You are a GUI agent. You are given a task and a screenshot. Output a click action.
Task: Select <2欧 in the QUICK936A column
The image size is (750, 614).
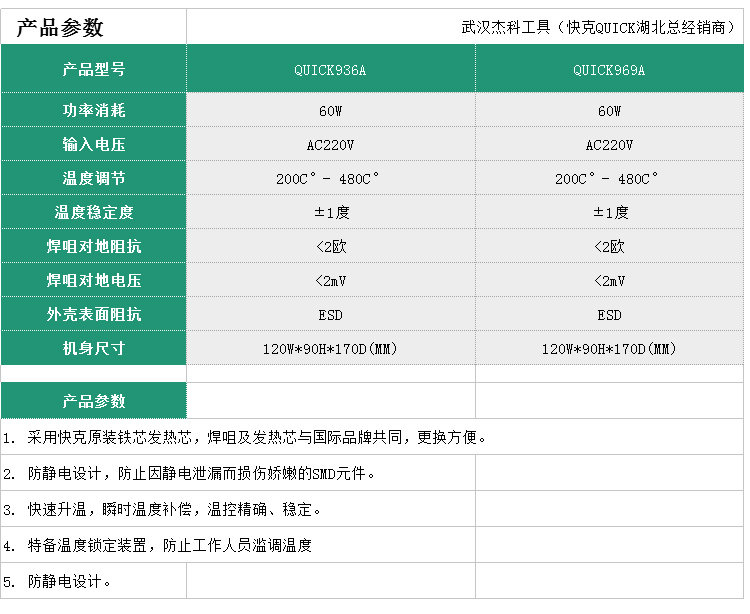pyautogui.click(x=331, y=247)
